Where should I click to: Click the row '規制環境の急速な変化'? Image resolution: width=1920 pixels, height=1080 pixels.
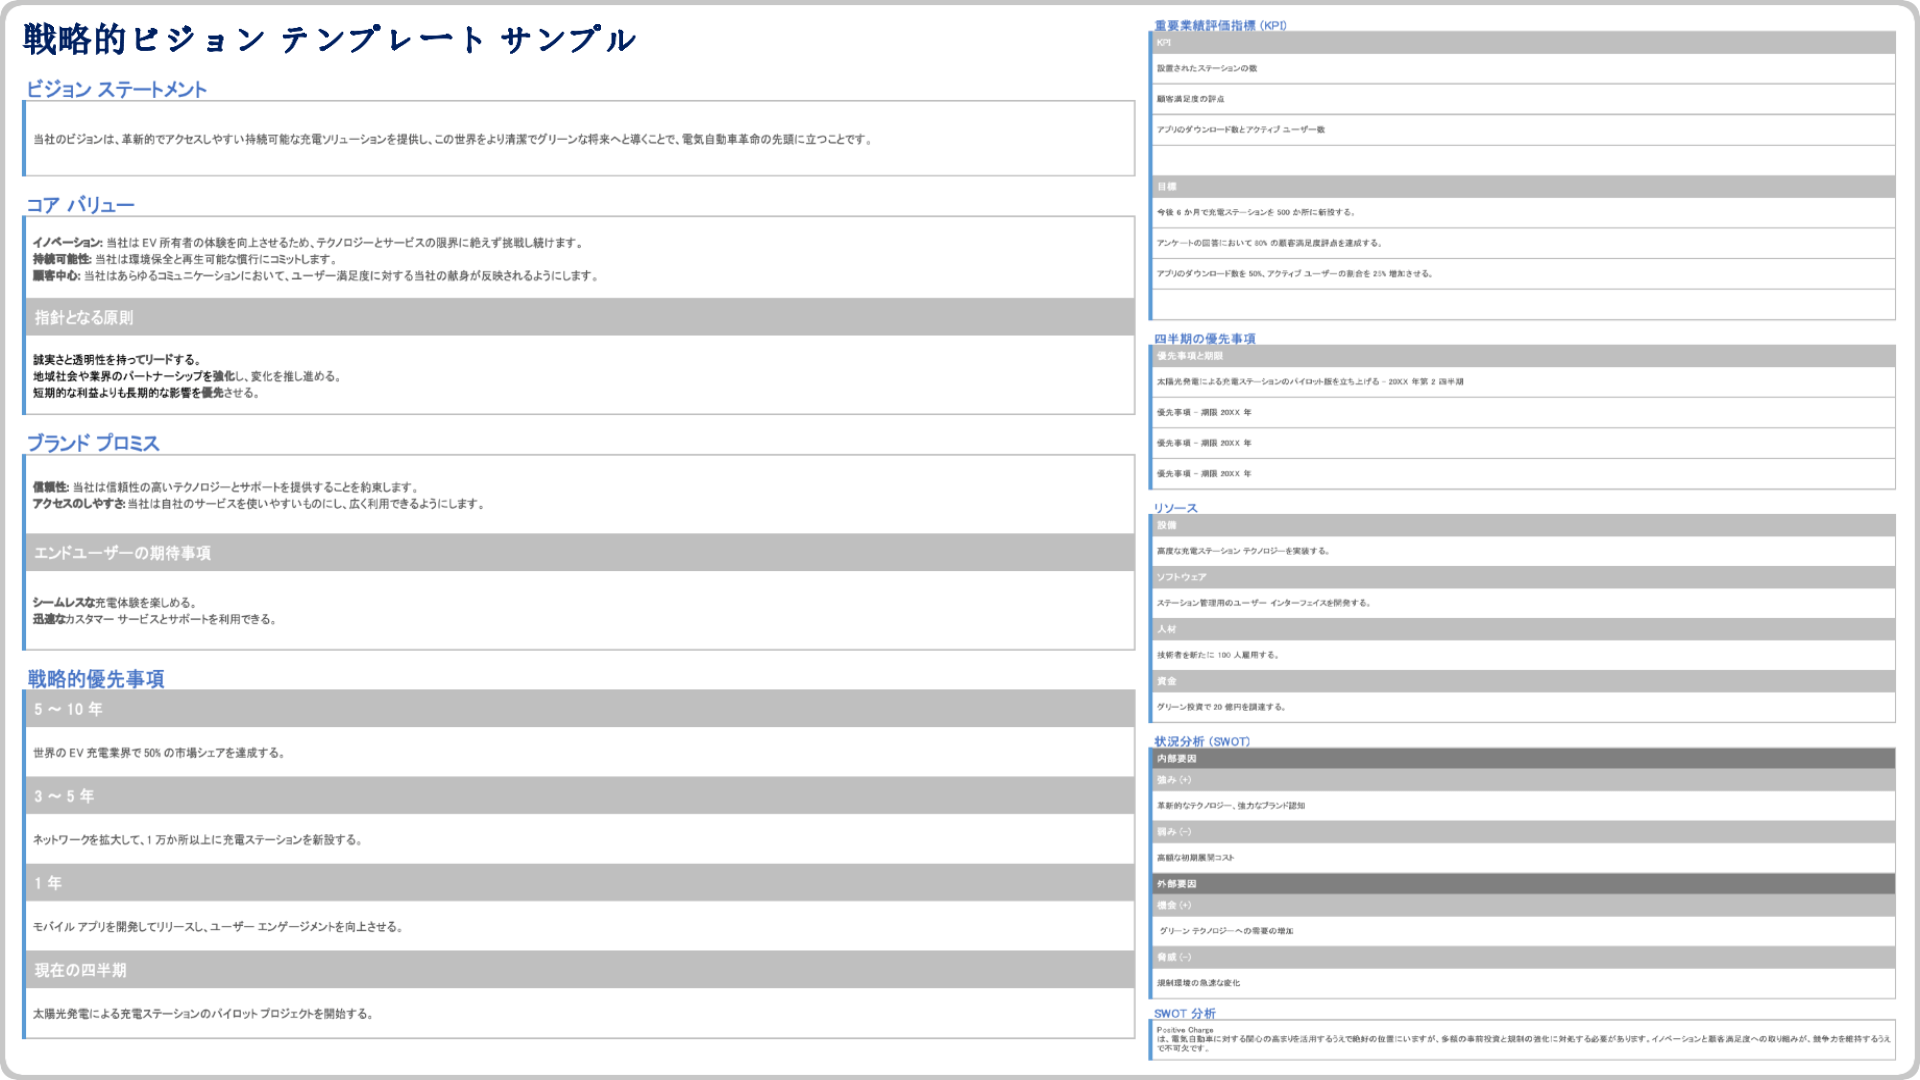tap(1524, 983)
